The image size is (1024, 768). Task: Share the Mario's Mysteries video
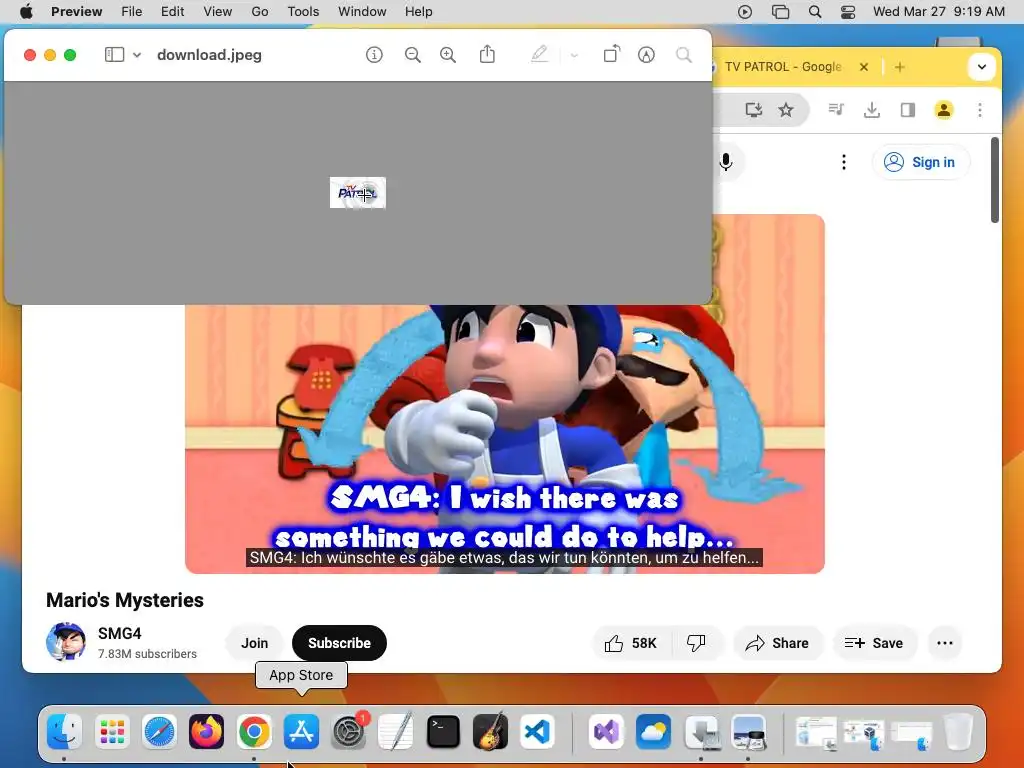click(778, 643)
